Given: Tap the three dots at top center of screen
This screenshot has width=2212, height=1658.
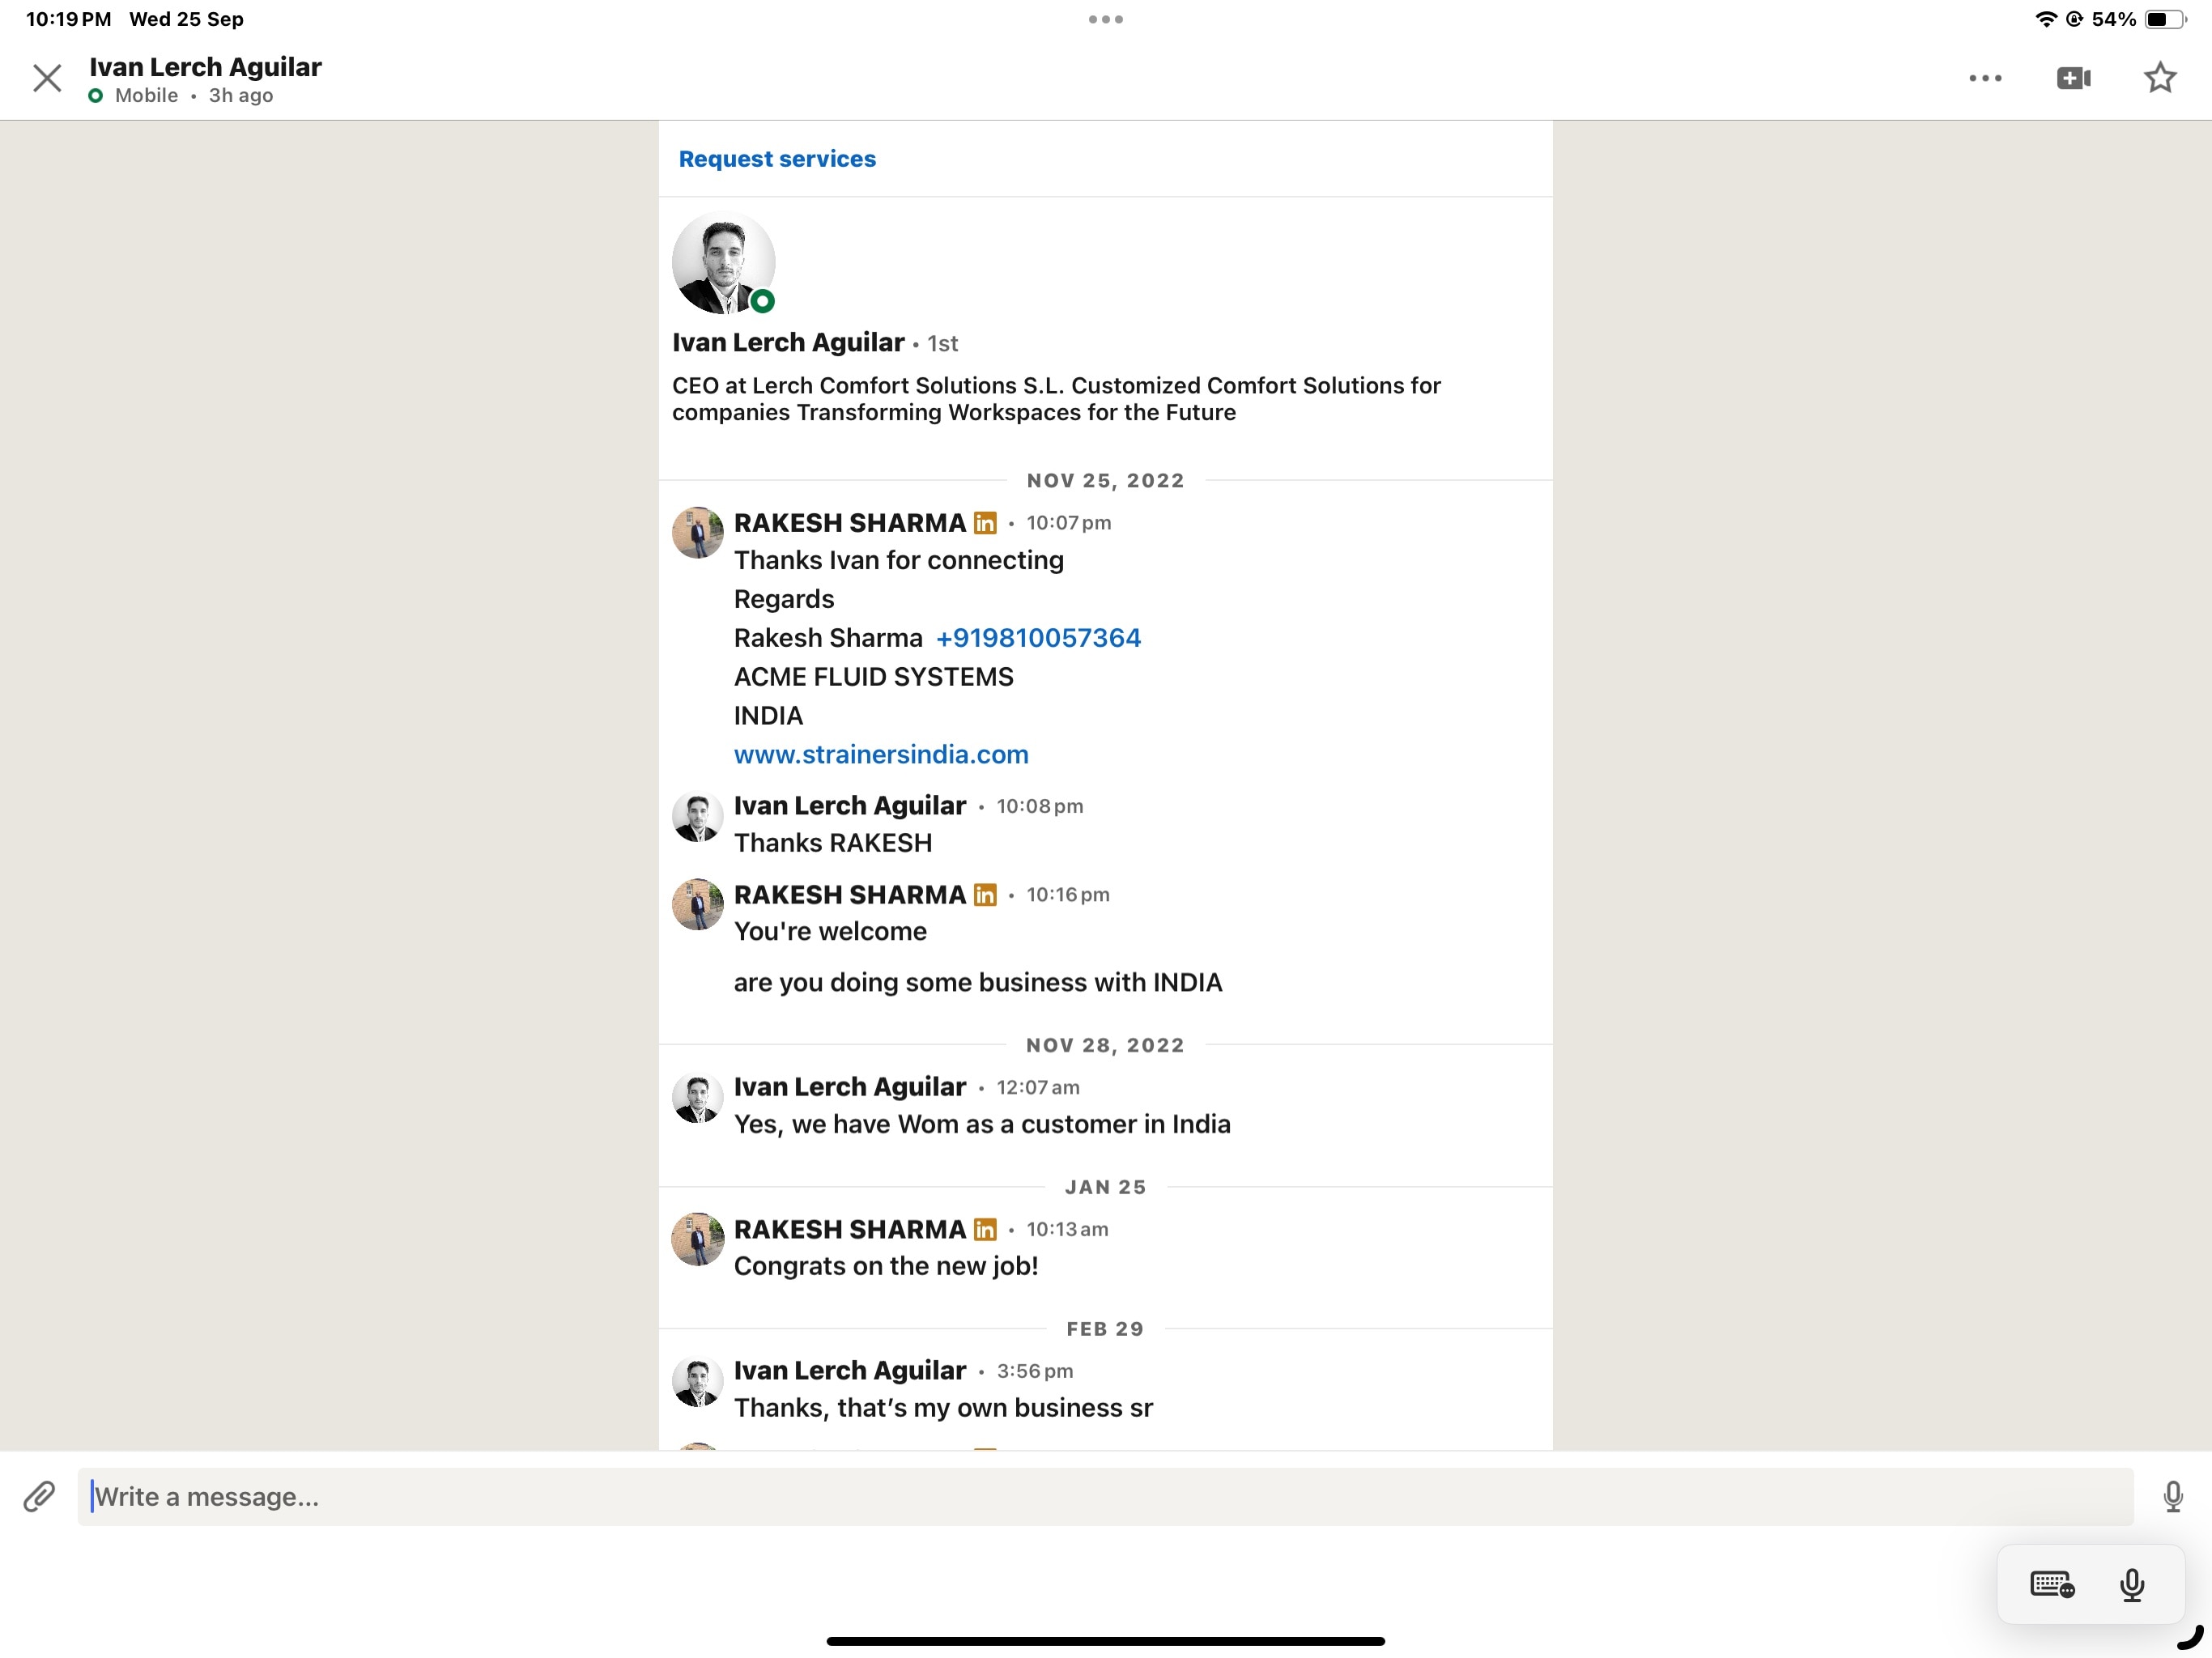Looking at the screenshot, I should click(x=1105, y=19).
